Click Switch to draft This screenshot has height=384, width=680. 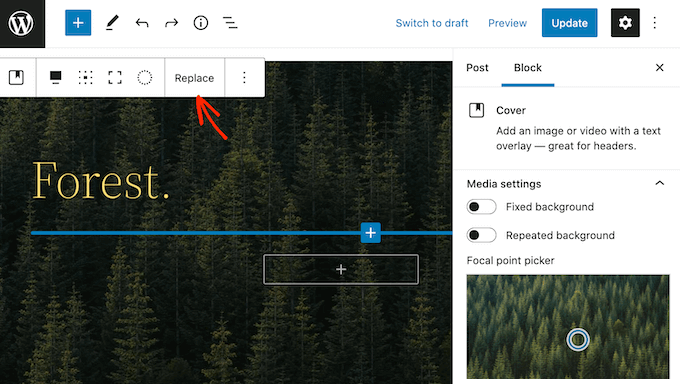[432, 23]
